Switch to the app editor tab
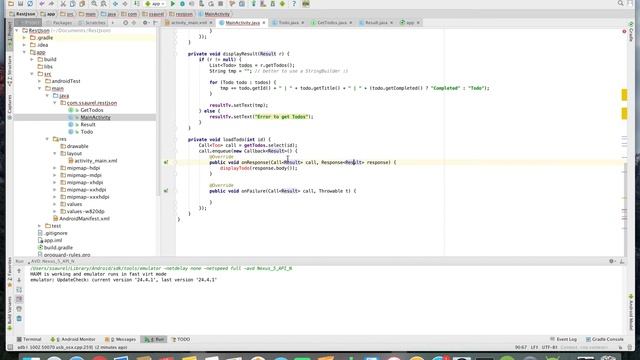The width and height of the screenshot is (640, 360). [410, 23]
